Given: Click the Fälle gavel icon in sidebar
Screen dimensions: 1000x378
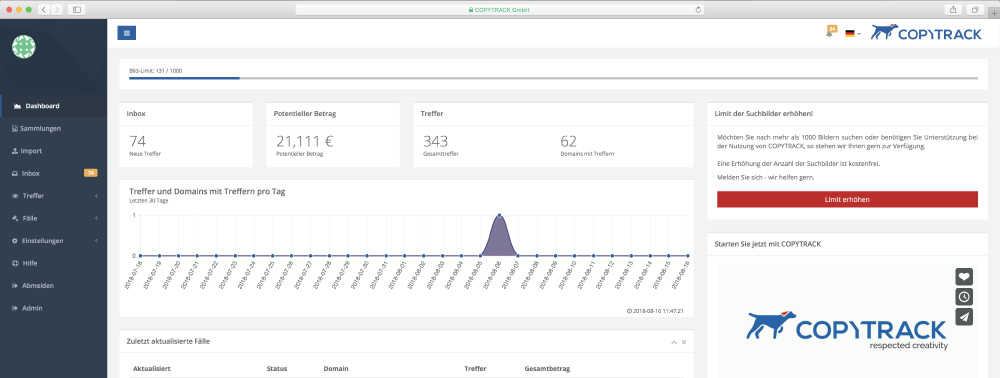Looking at the screenshot, I should [x=15, y=218].
